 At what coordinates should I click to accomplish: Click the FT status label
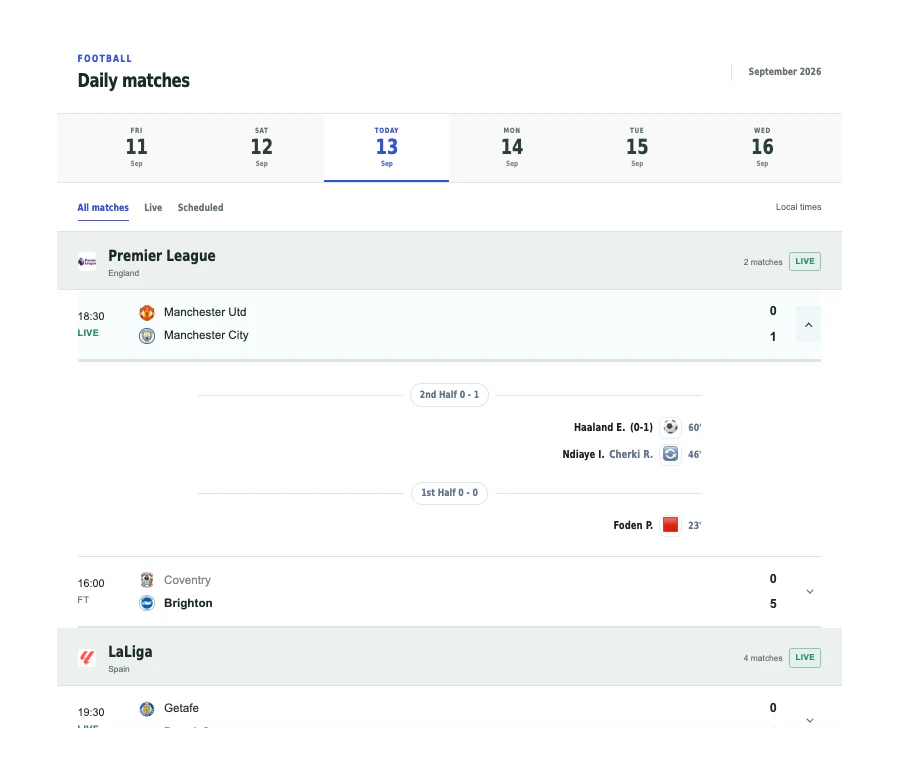coord(83,600)
